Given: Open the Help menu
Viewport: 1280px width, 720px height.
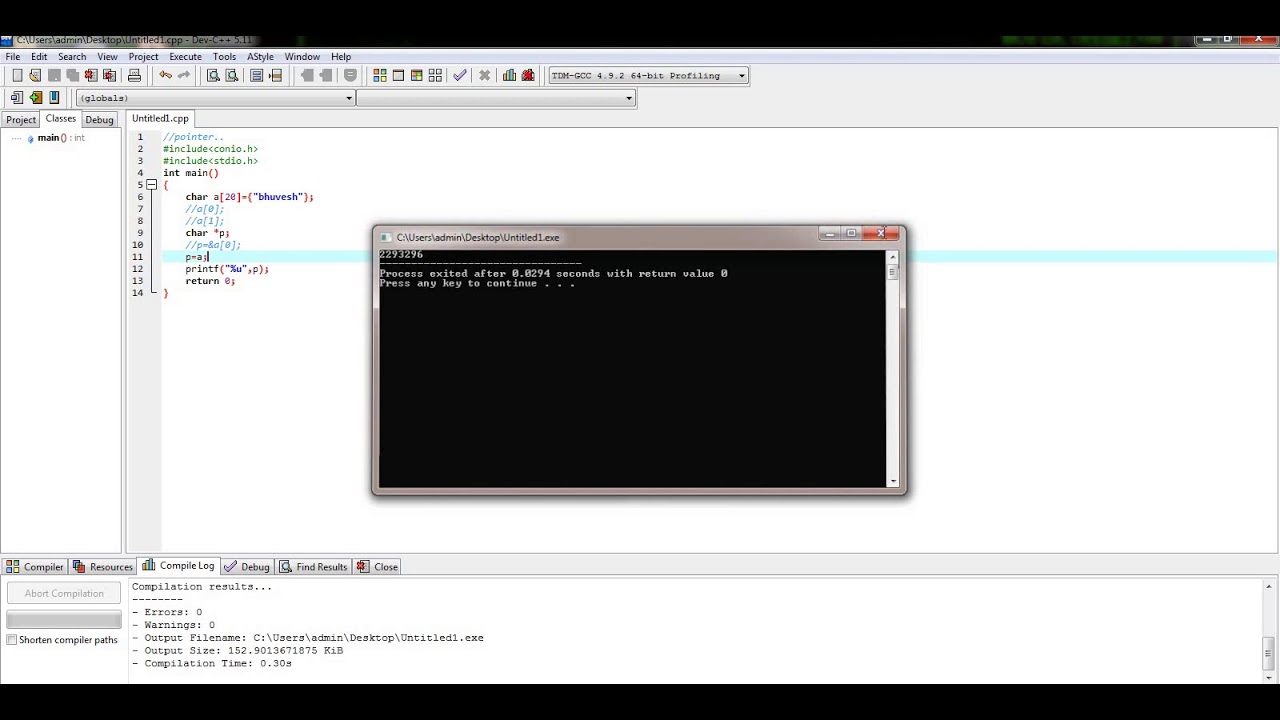Looking at the screenshot, I should (x=341, y=57).
